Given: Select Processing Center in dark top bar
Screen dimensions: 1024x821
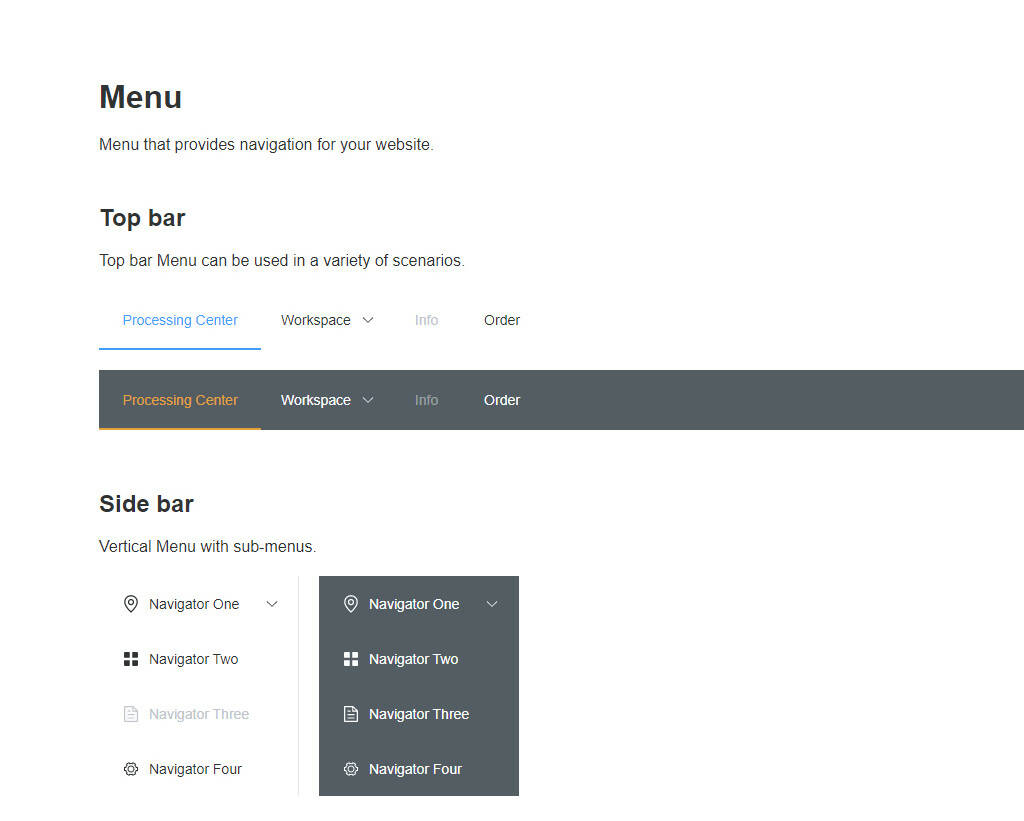Looking at the screenshot, I should pos(180,400).
